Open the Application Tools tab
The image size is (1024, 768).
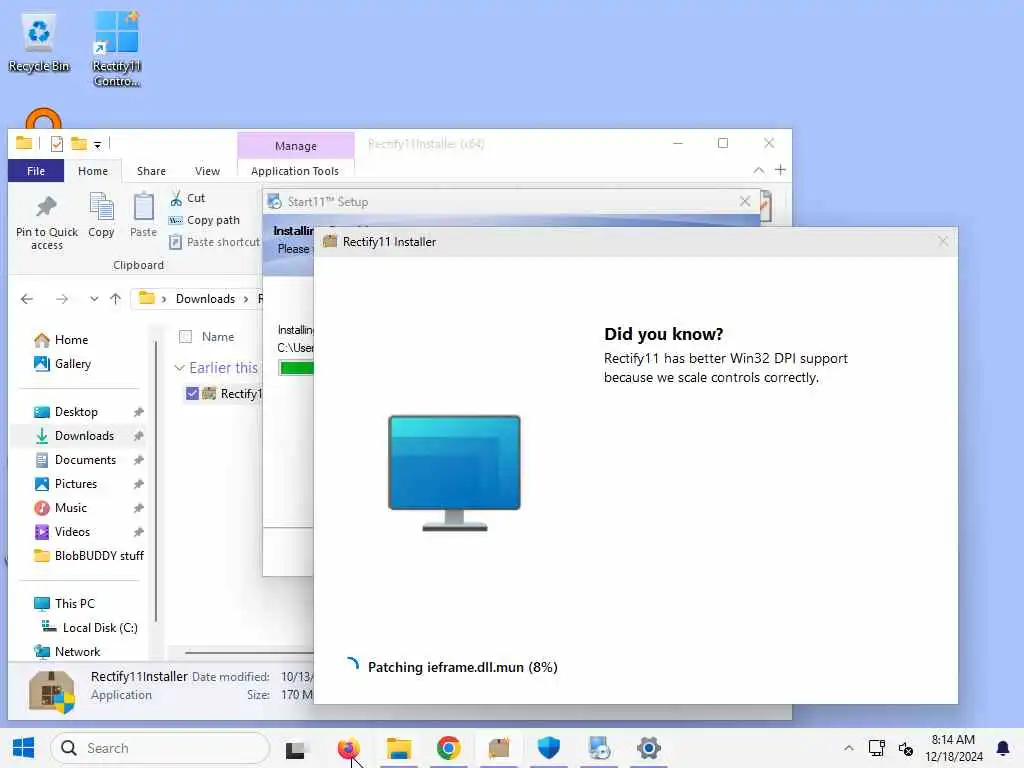pos(295,171)
